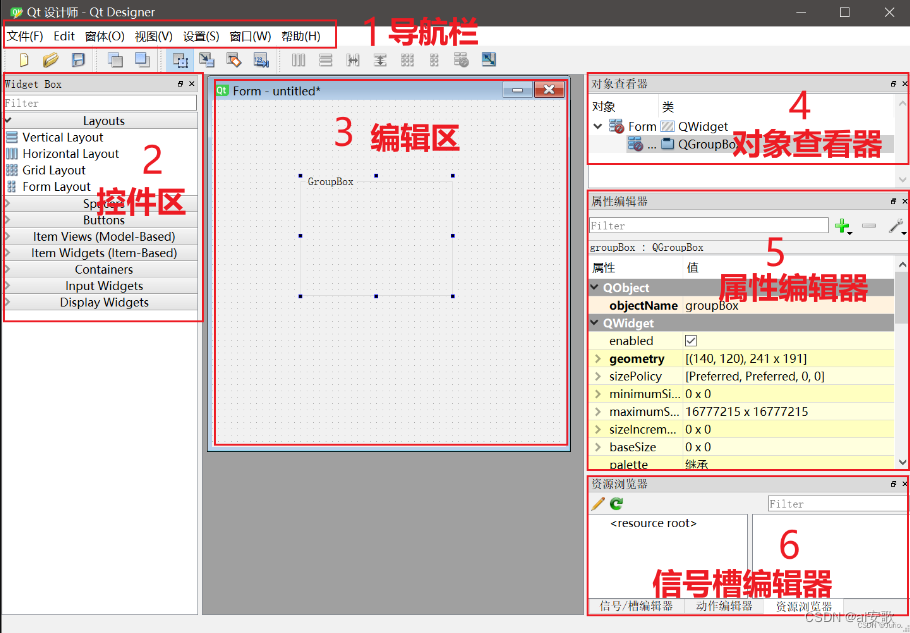Pick the Form Layout widget
The height and width of the screenshot is (633, 910).
(48, 187)
